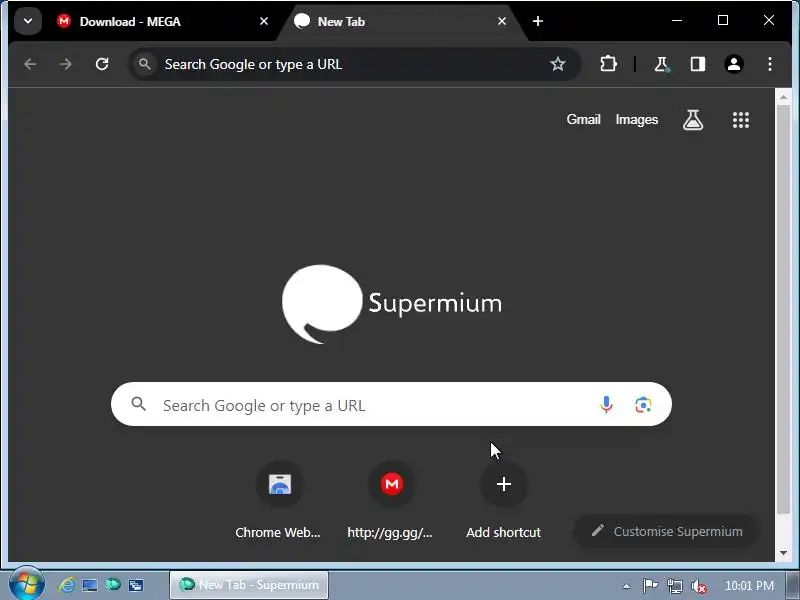Screen dimensions: 800x600
Task: Click Customise Supermium button
Action: click(x=667, y=531)
